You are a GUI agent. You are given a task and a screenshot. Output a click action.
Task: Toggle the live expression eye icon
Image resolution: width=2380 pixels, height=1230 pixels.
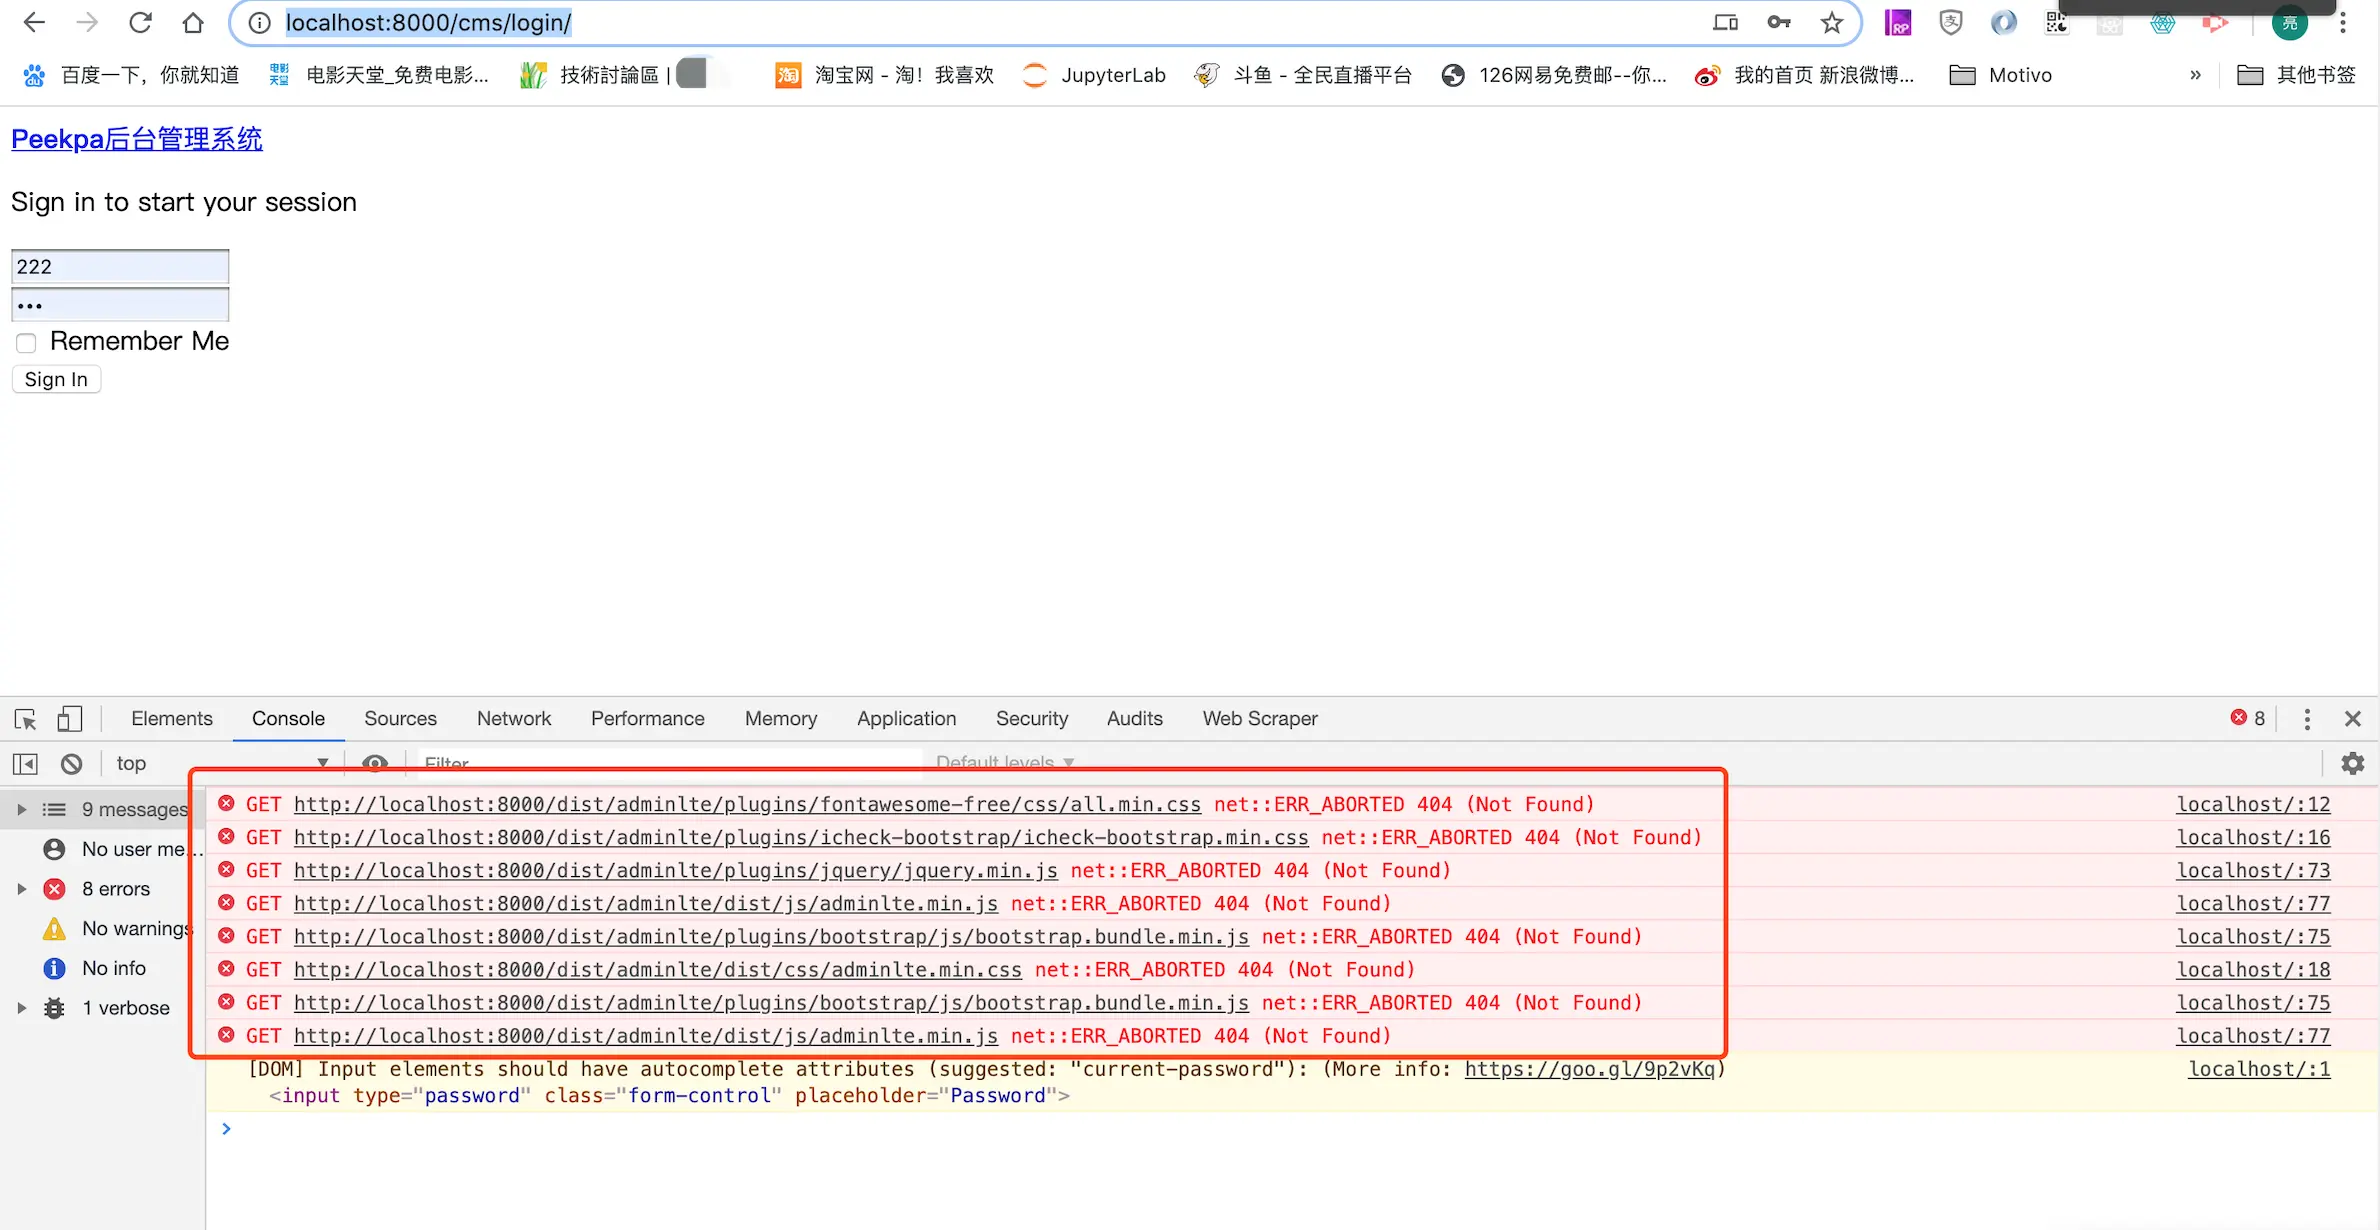[x=374, y=764]
